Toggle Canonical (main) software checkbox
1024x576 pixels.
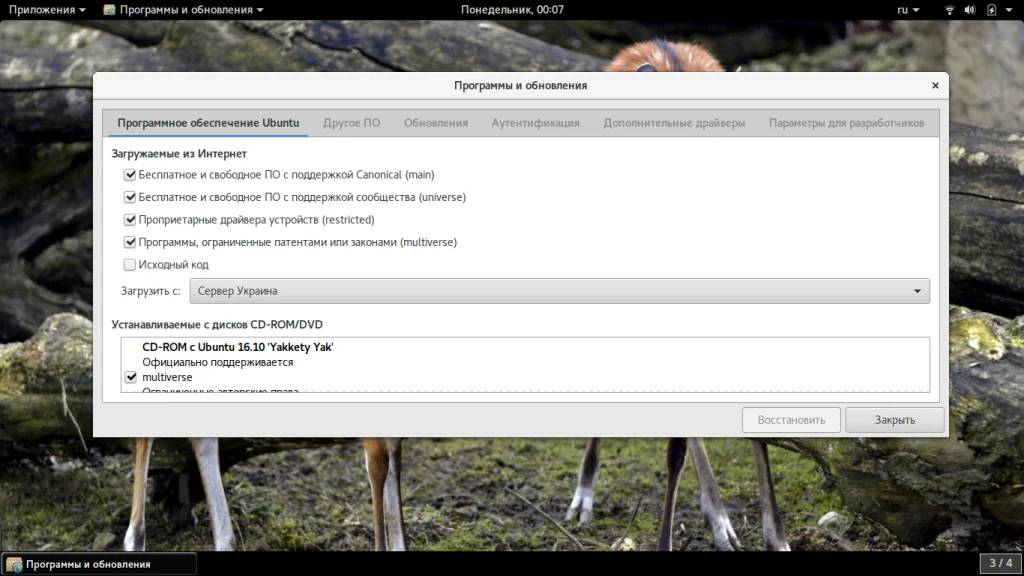tap(130, 174)
